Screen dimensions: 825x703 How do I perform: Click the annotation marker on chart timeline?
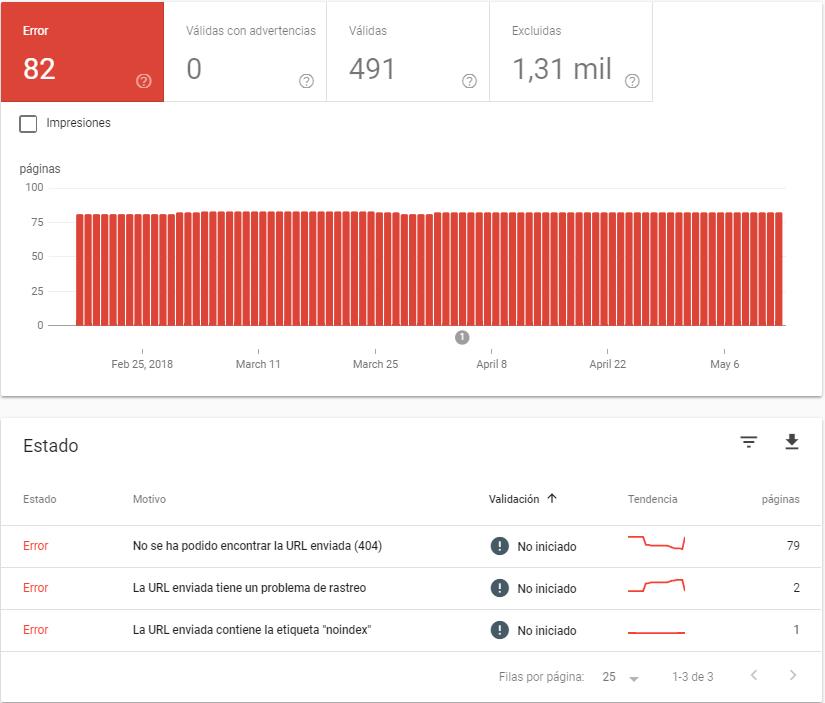pos(462,338)
